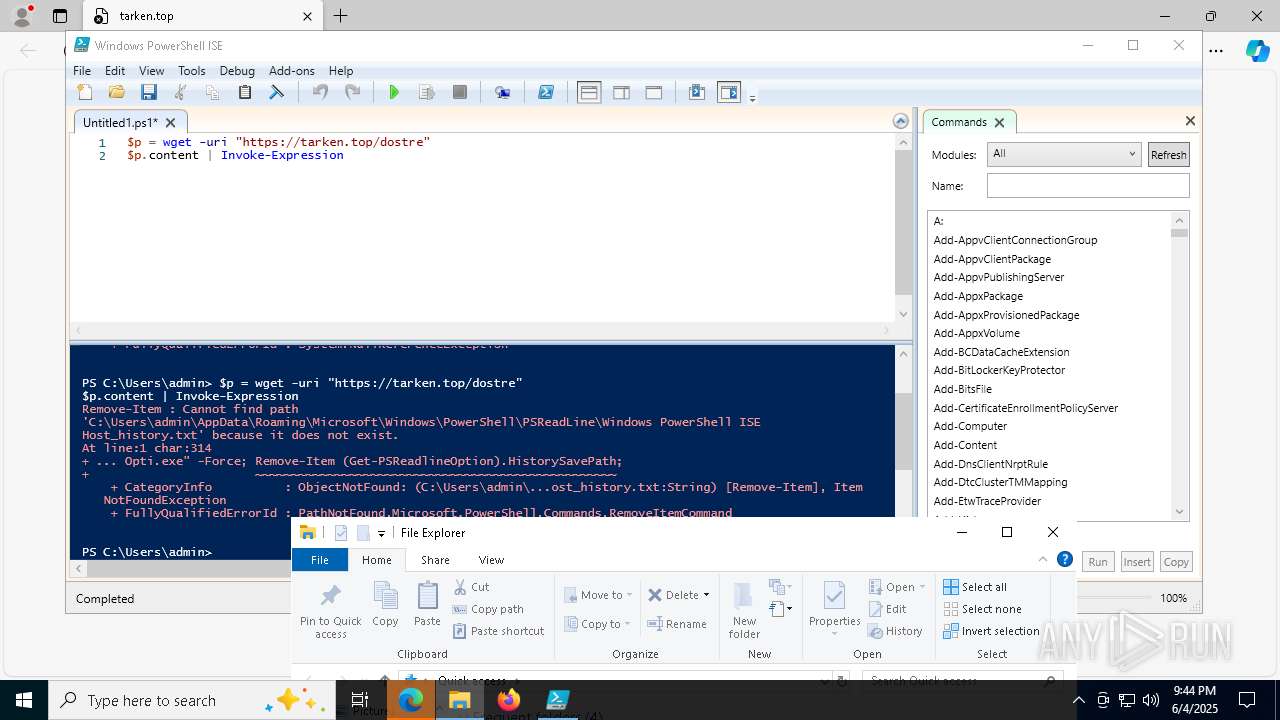Click the Paste clipboard icon in ISE toolbar
The height and width of the screenshot is (720, 1280).
click(245, 92)
